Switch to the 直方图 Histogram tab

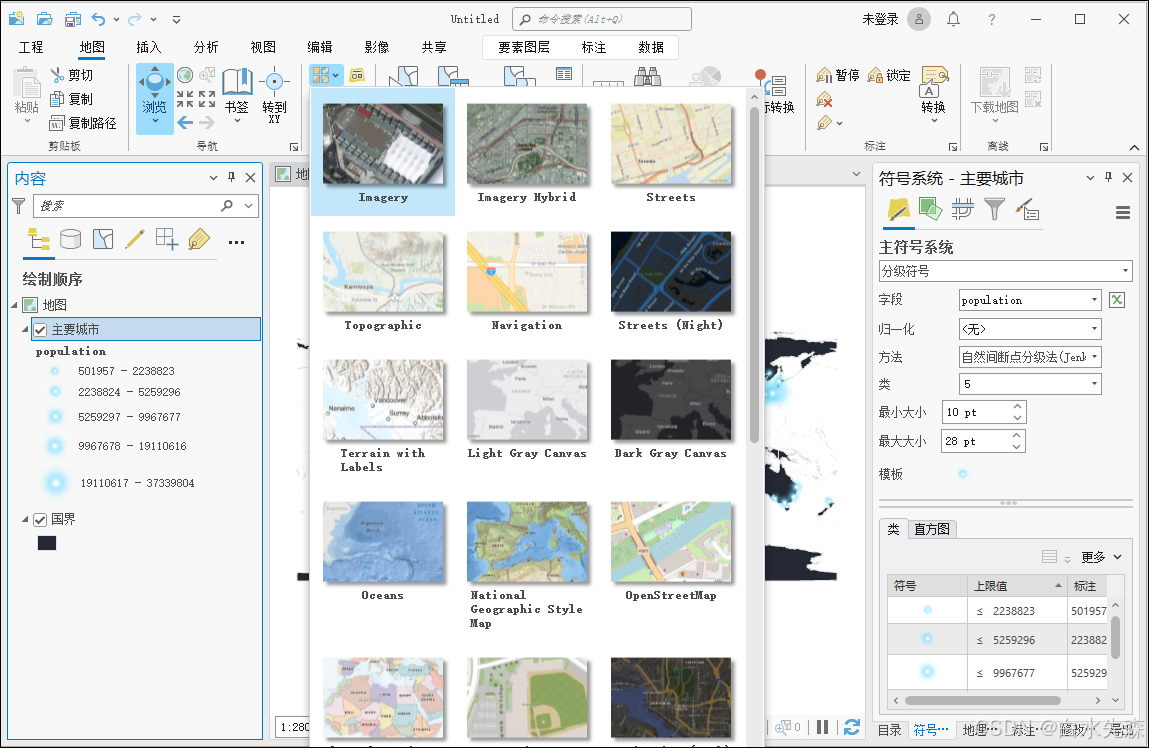[932, 529]
